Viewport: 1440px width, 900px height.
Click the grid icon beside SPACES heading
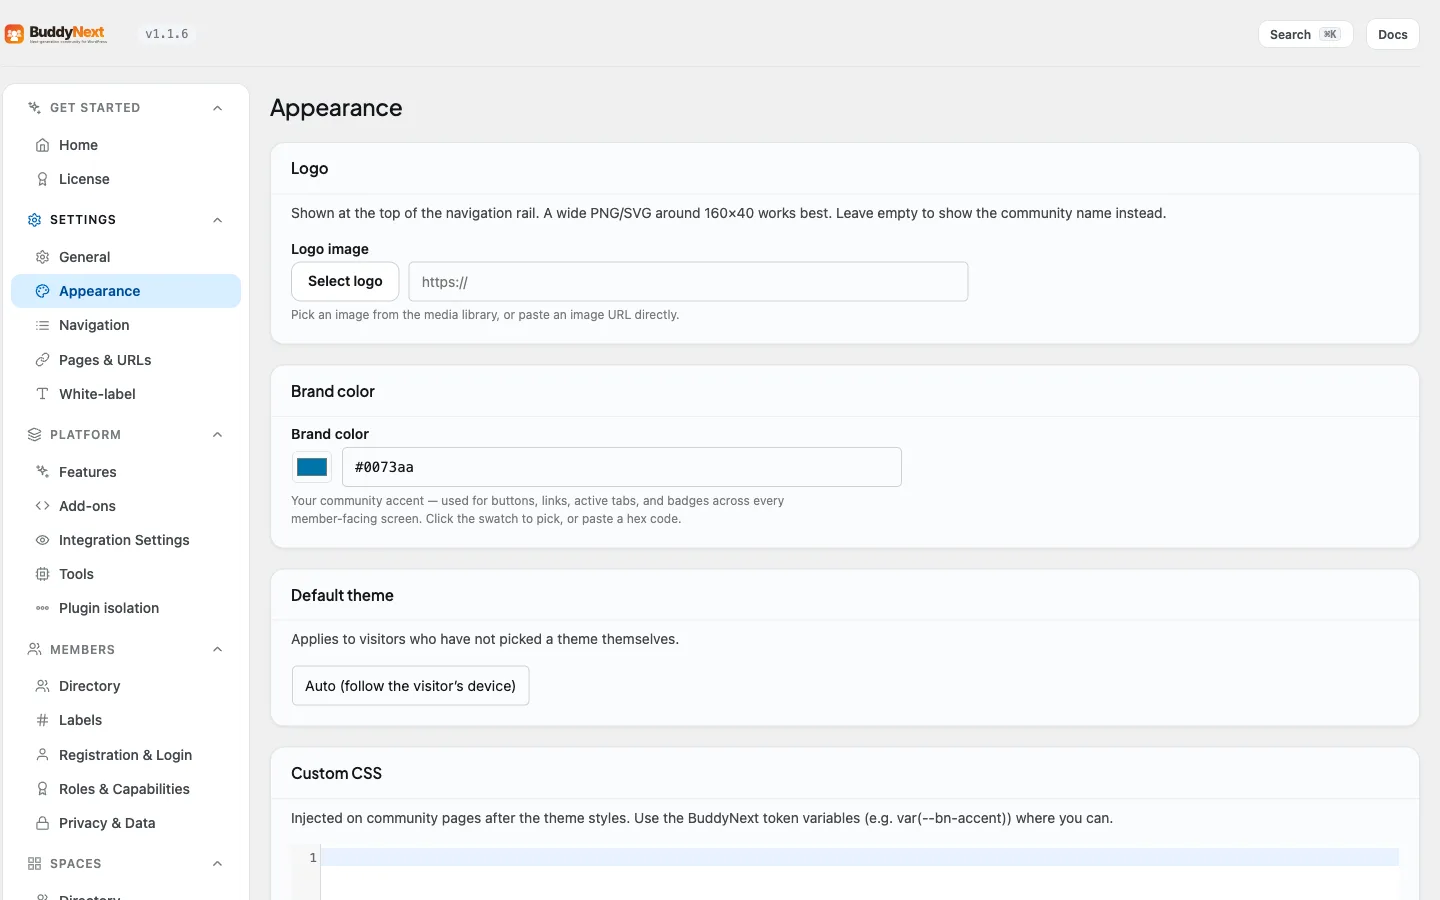(x=34, y=864)
